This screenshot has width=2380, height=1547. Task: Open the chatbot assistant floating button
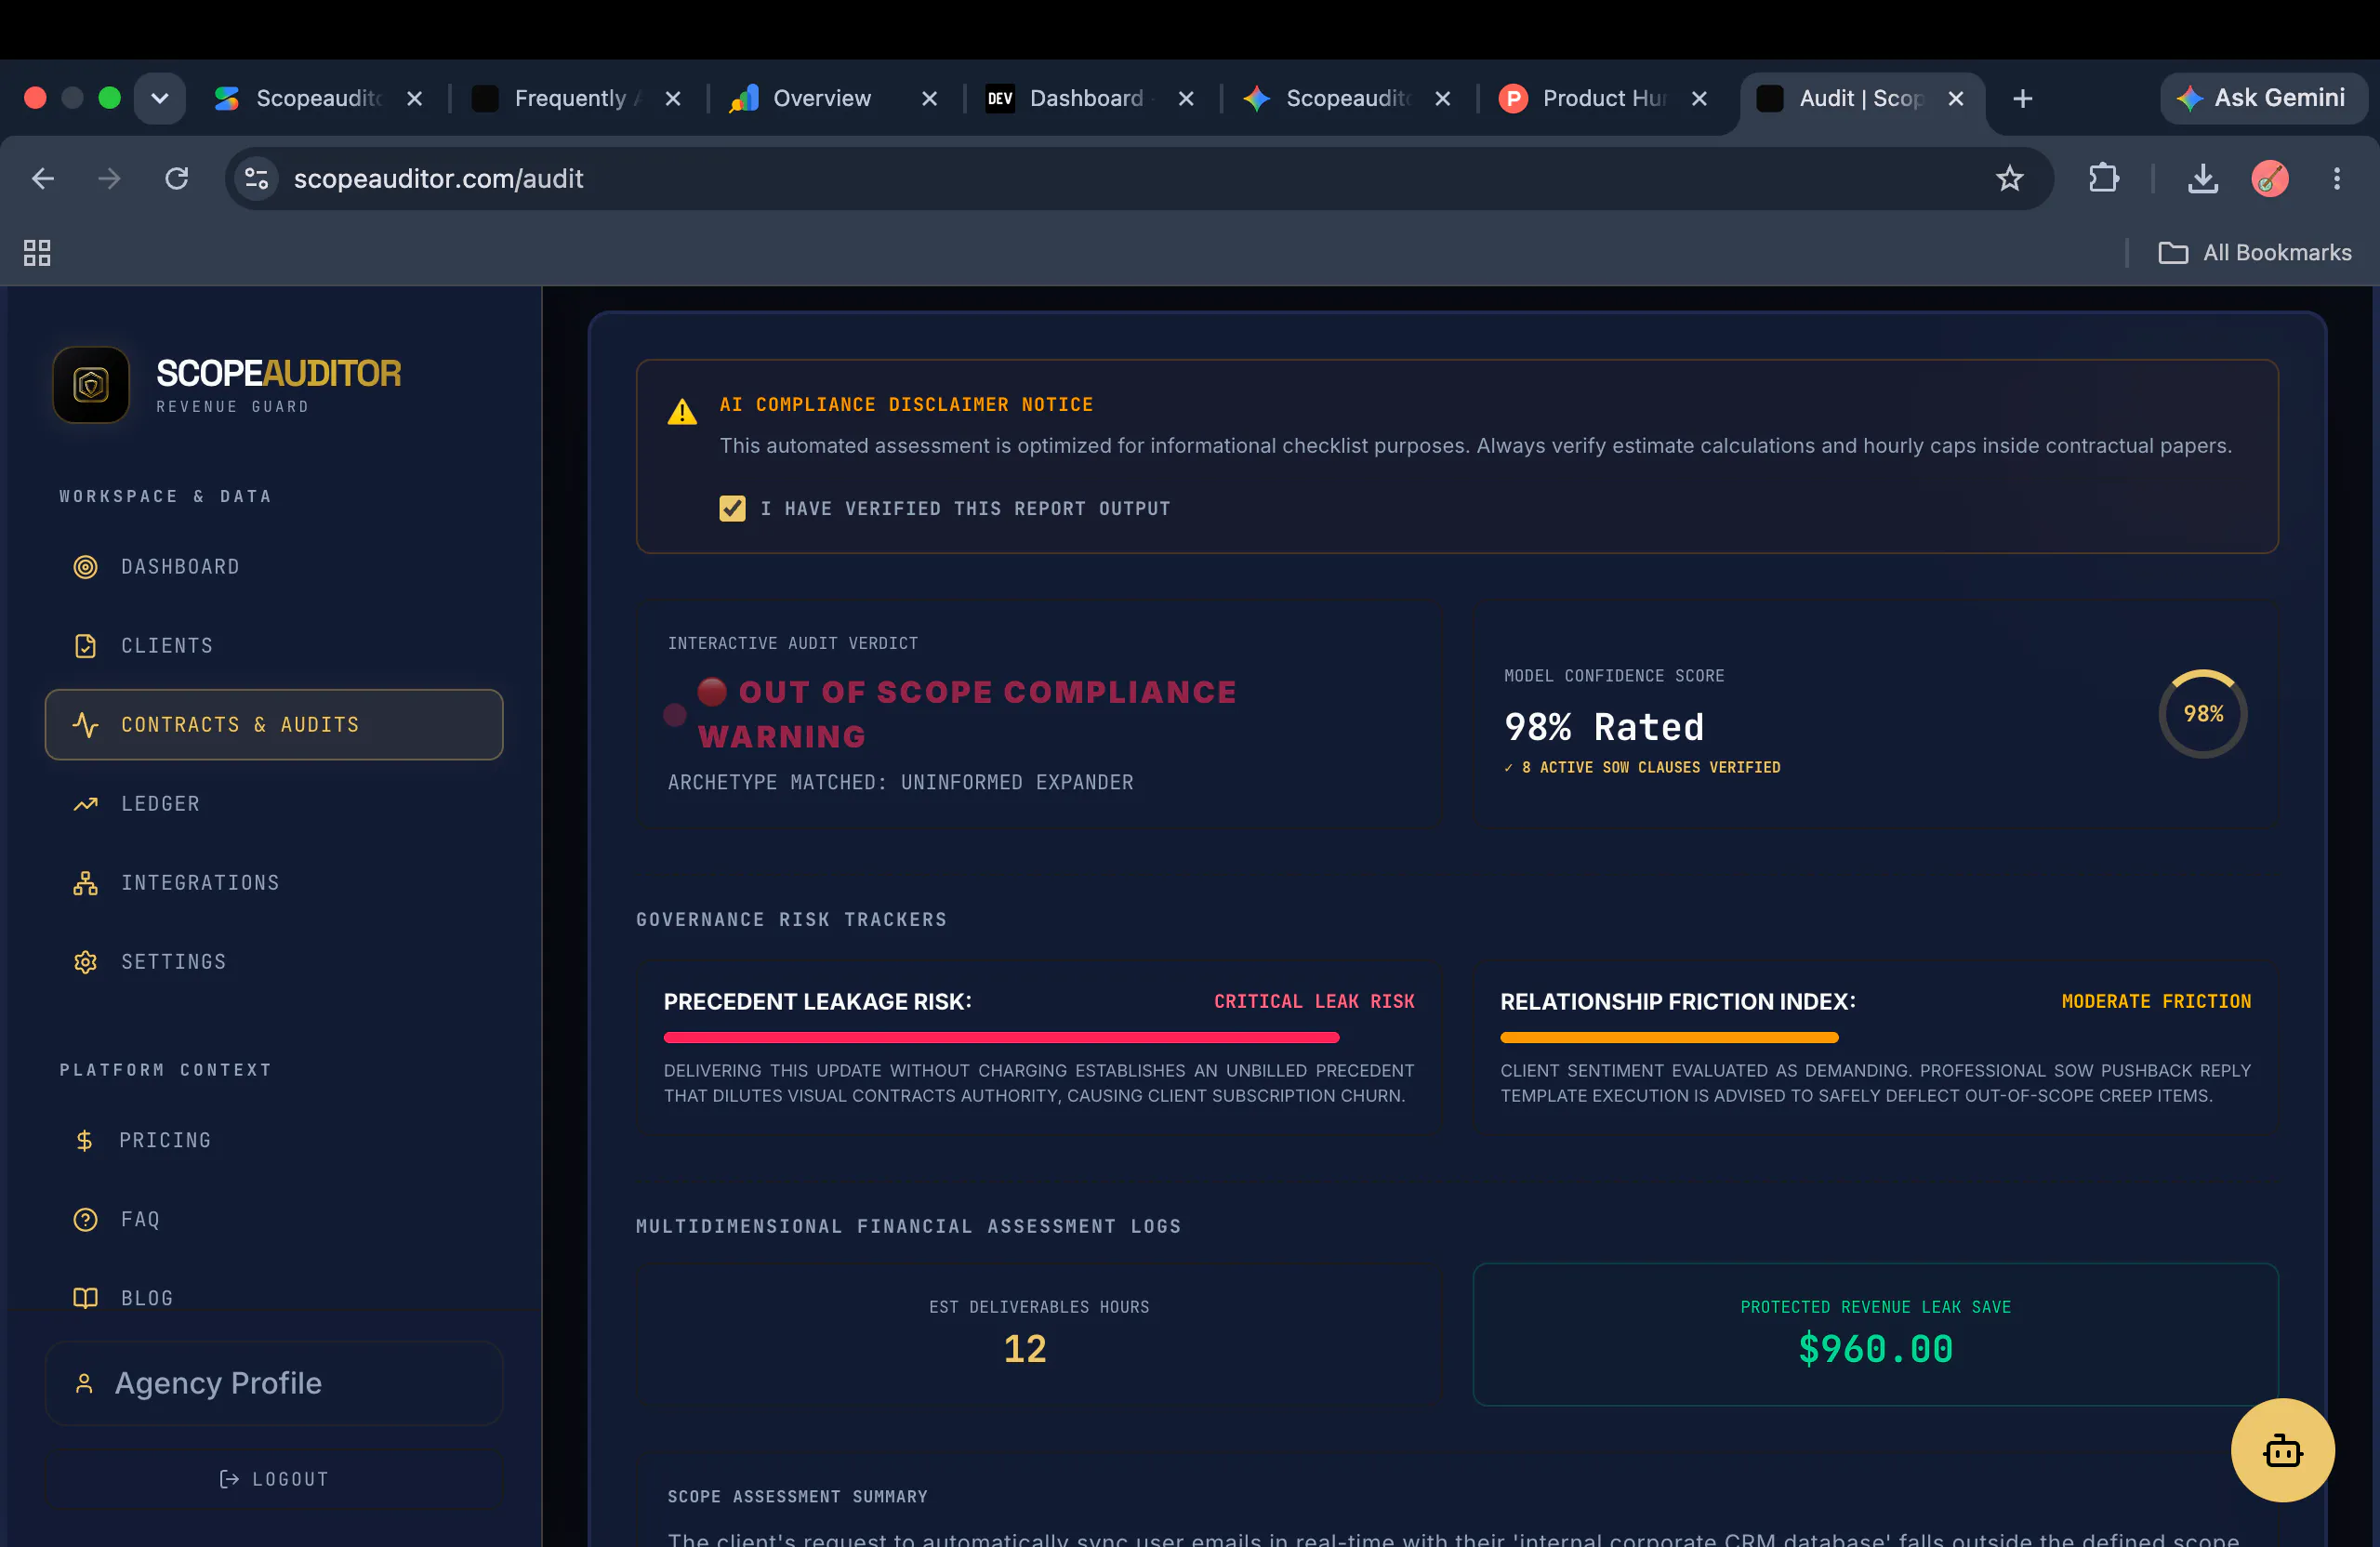tap(2282, 1451)
